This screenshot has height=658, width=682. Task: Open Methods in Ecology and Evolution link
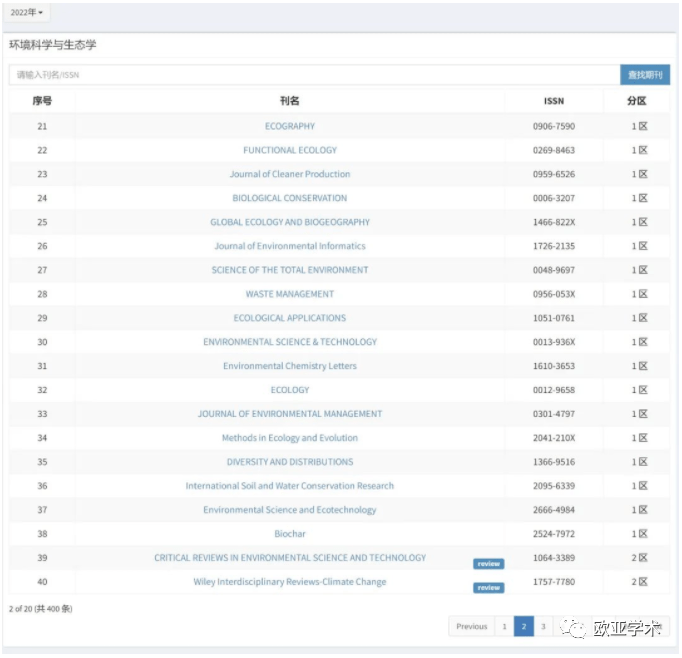pos(290,438)
